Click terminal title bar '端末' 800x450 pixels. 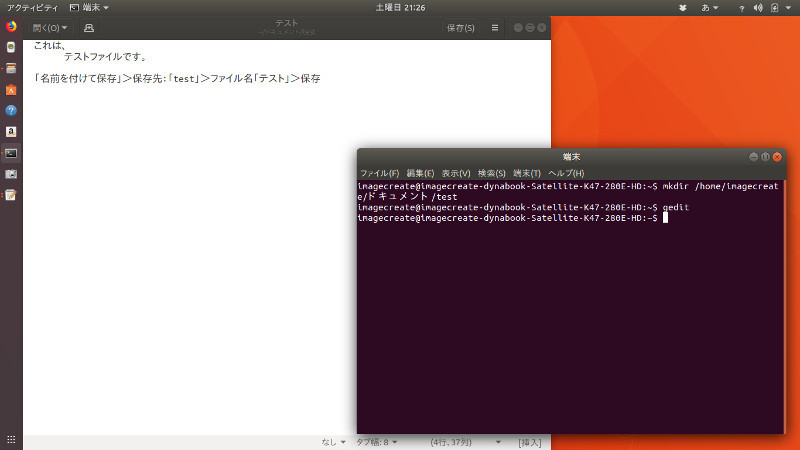[x=571, y=157]
